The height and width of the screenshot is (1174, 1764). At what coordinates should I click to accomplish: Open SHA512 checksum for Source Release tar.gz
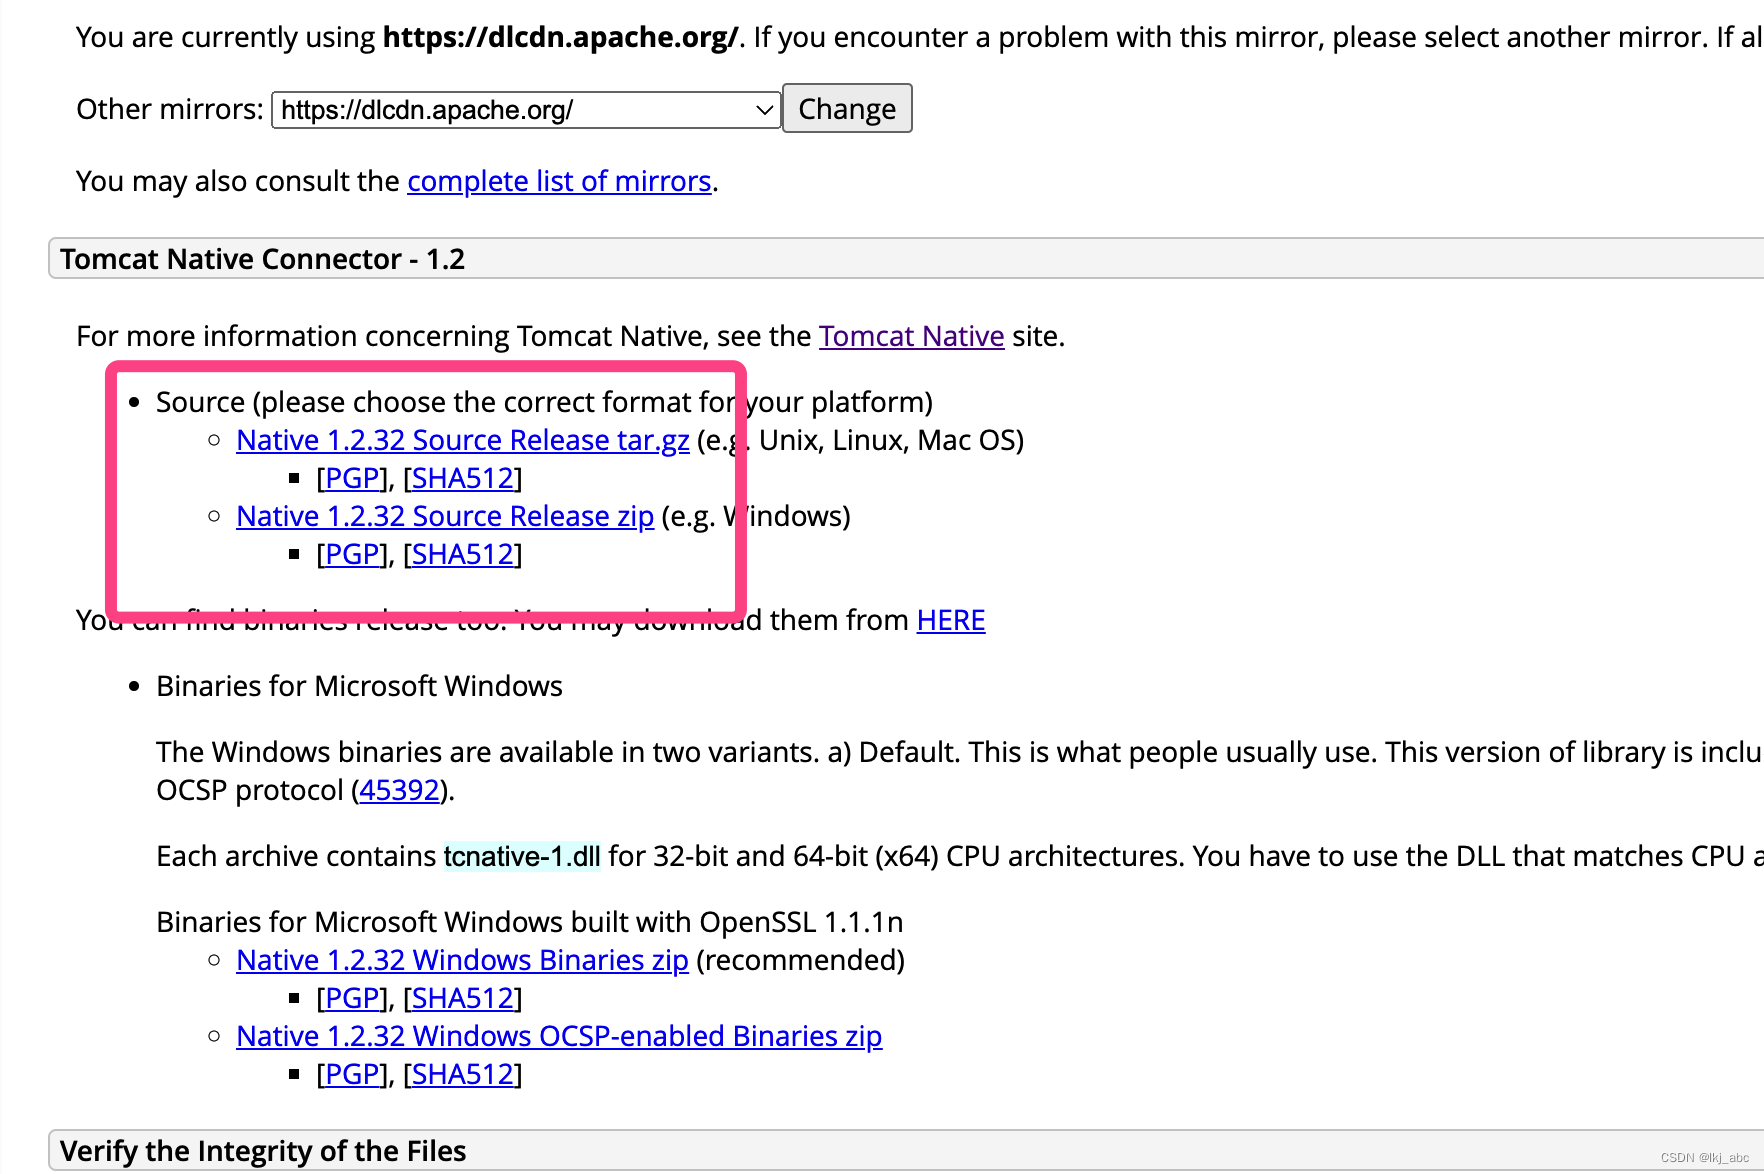(463, 478)
